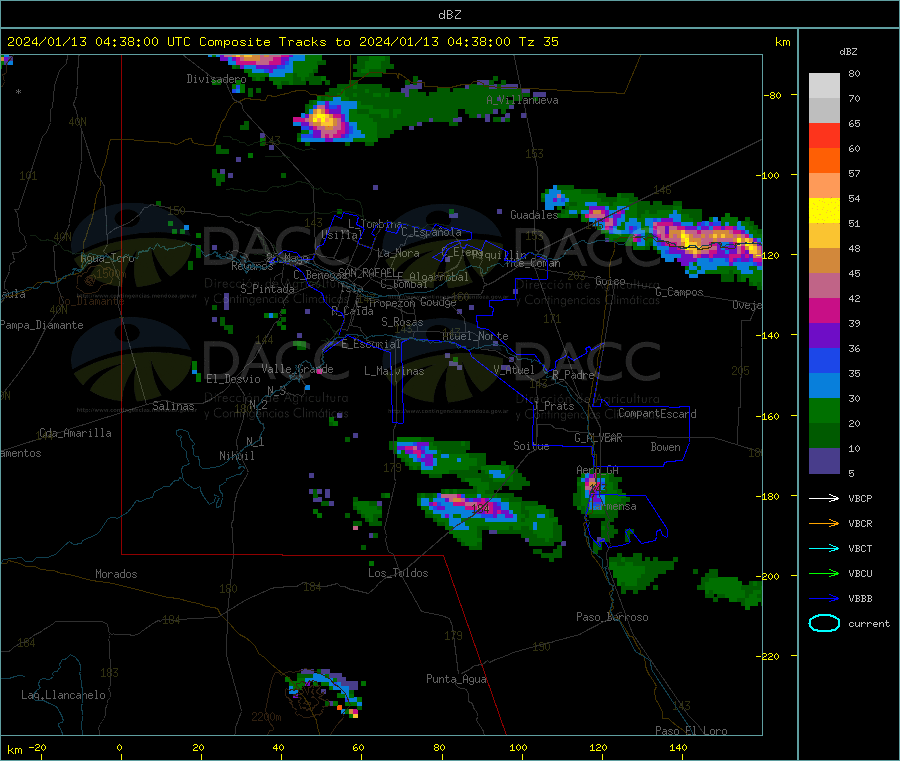The height and width of the screenshot is (761, 900).
Task: Click the Cda_Amarilla place label
Action: point(75,433)
